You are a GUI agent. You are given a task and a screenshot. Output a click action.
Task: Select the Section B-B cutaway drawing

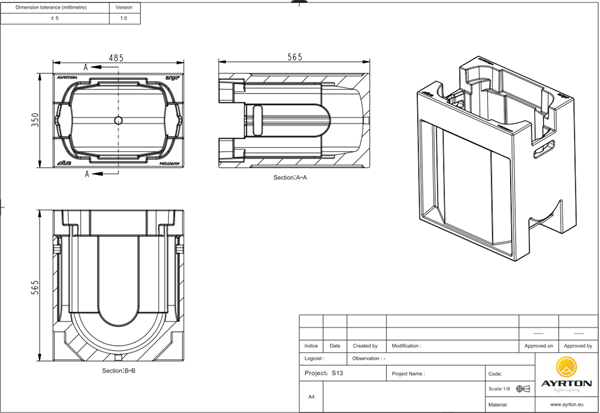pos(118,285)
